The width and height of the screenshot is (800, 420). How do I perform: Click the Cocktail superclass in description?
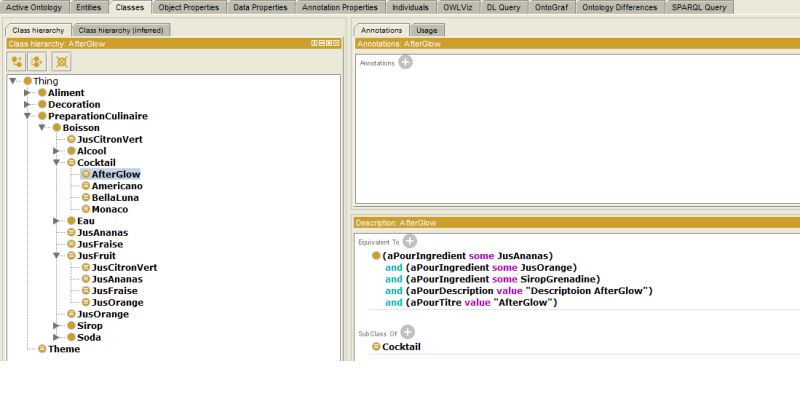[x=401, y=347]
